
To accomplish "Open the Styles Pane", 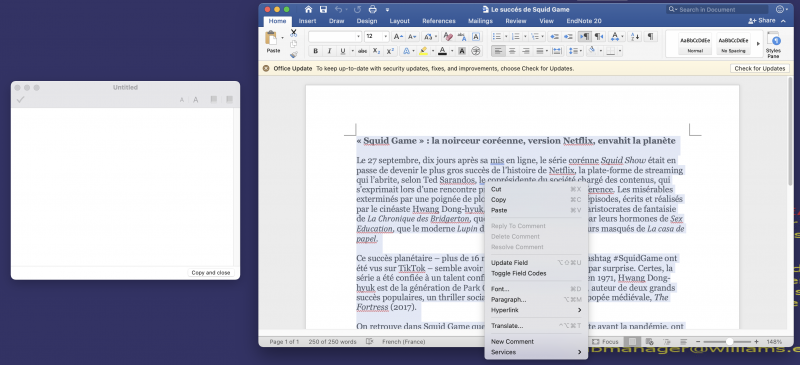I will 773,44.
